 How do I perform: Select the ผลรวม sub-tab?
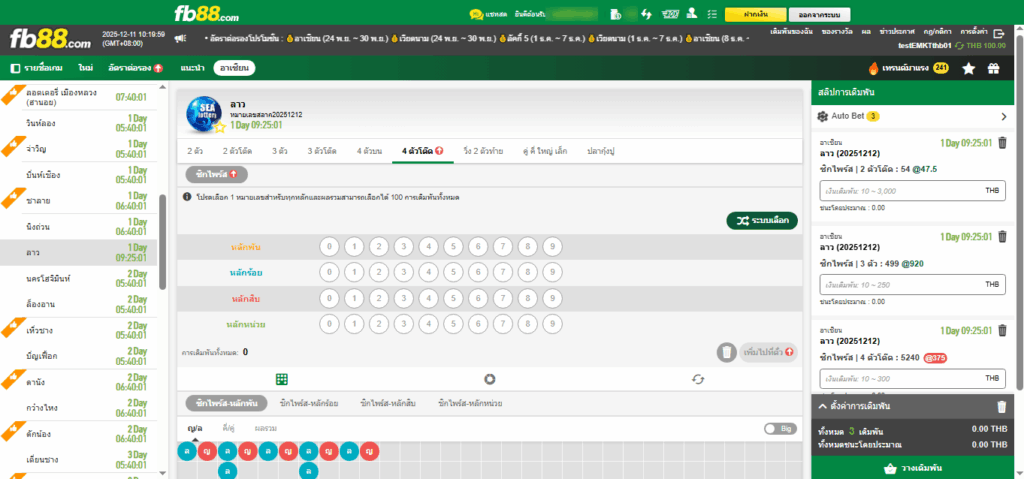(x=266, y=429)
